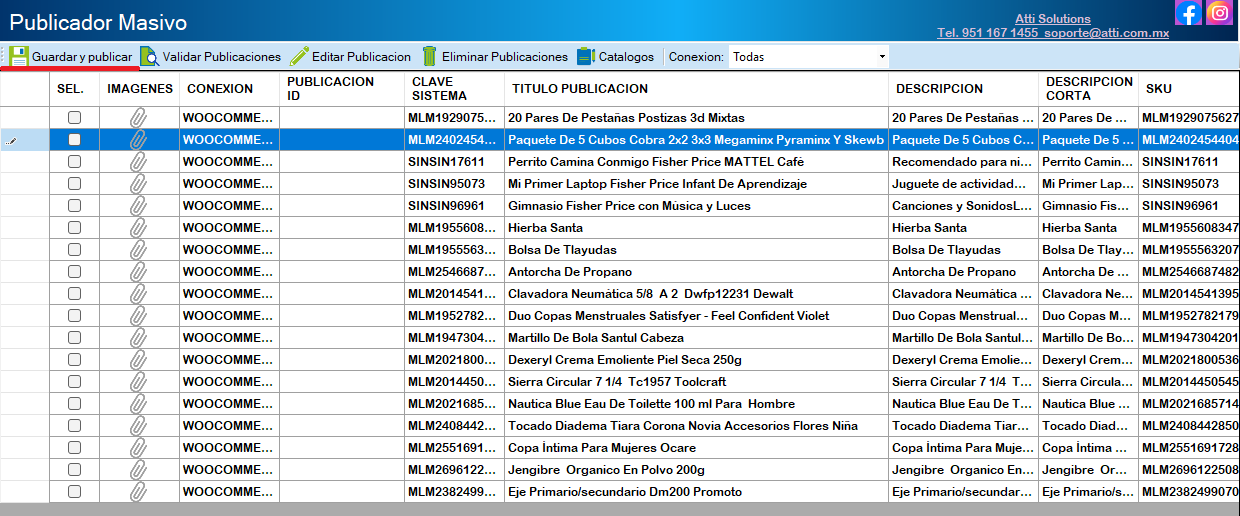Viewport: 1240px width, 516px height.
Task: Open the Instagram icon in the header
Action: [x=1219, y=13]
